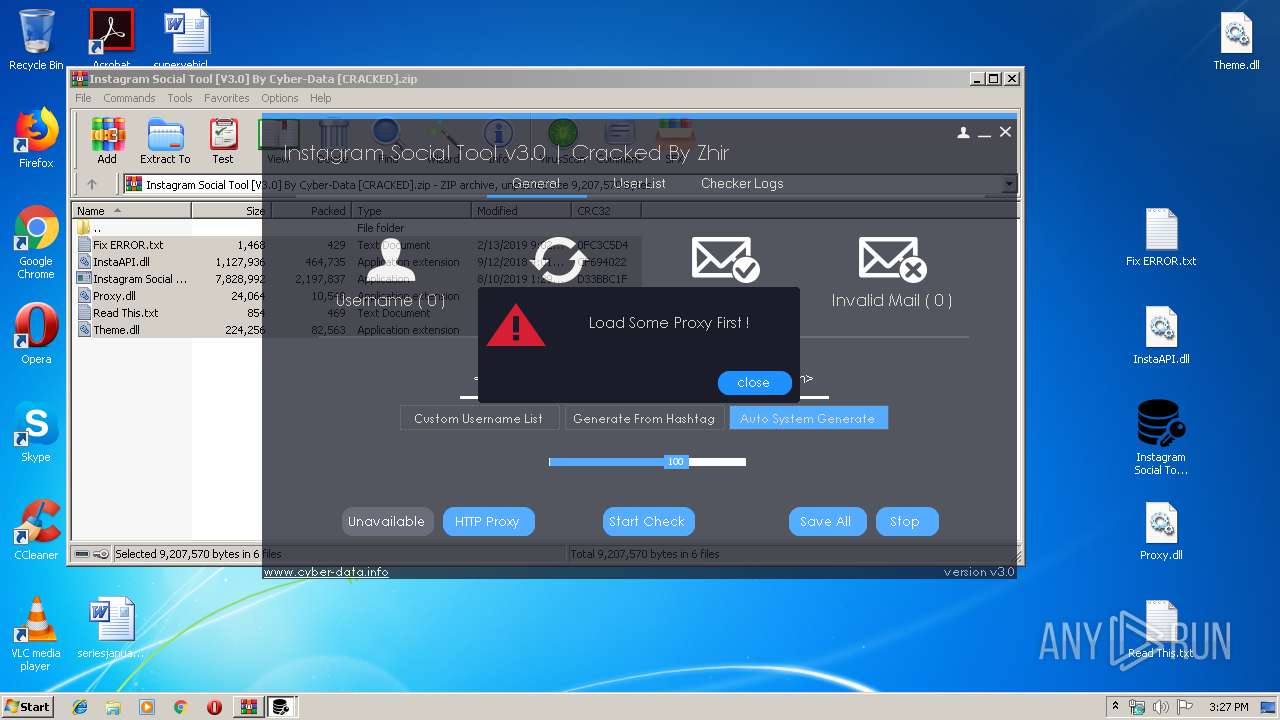Sort WinRAR list by Type column
The height and width of the screenshot is (720, 1280).
click(411, 211)
